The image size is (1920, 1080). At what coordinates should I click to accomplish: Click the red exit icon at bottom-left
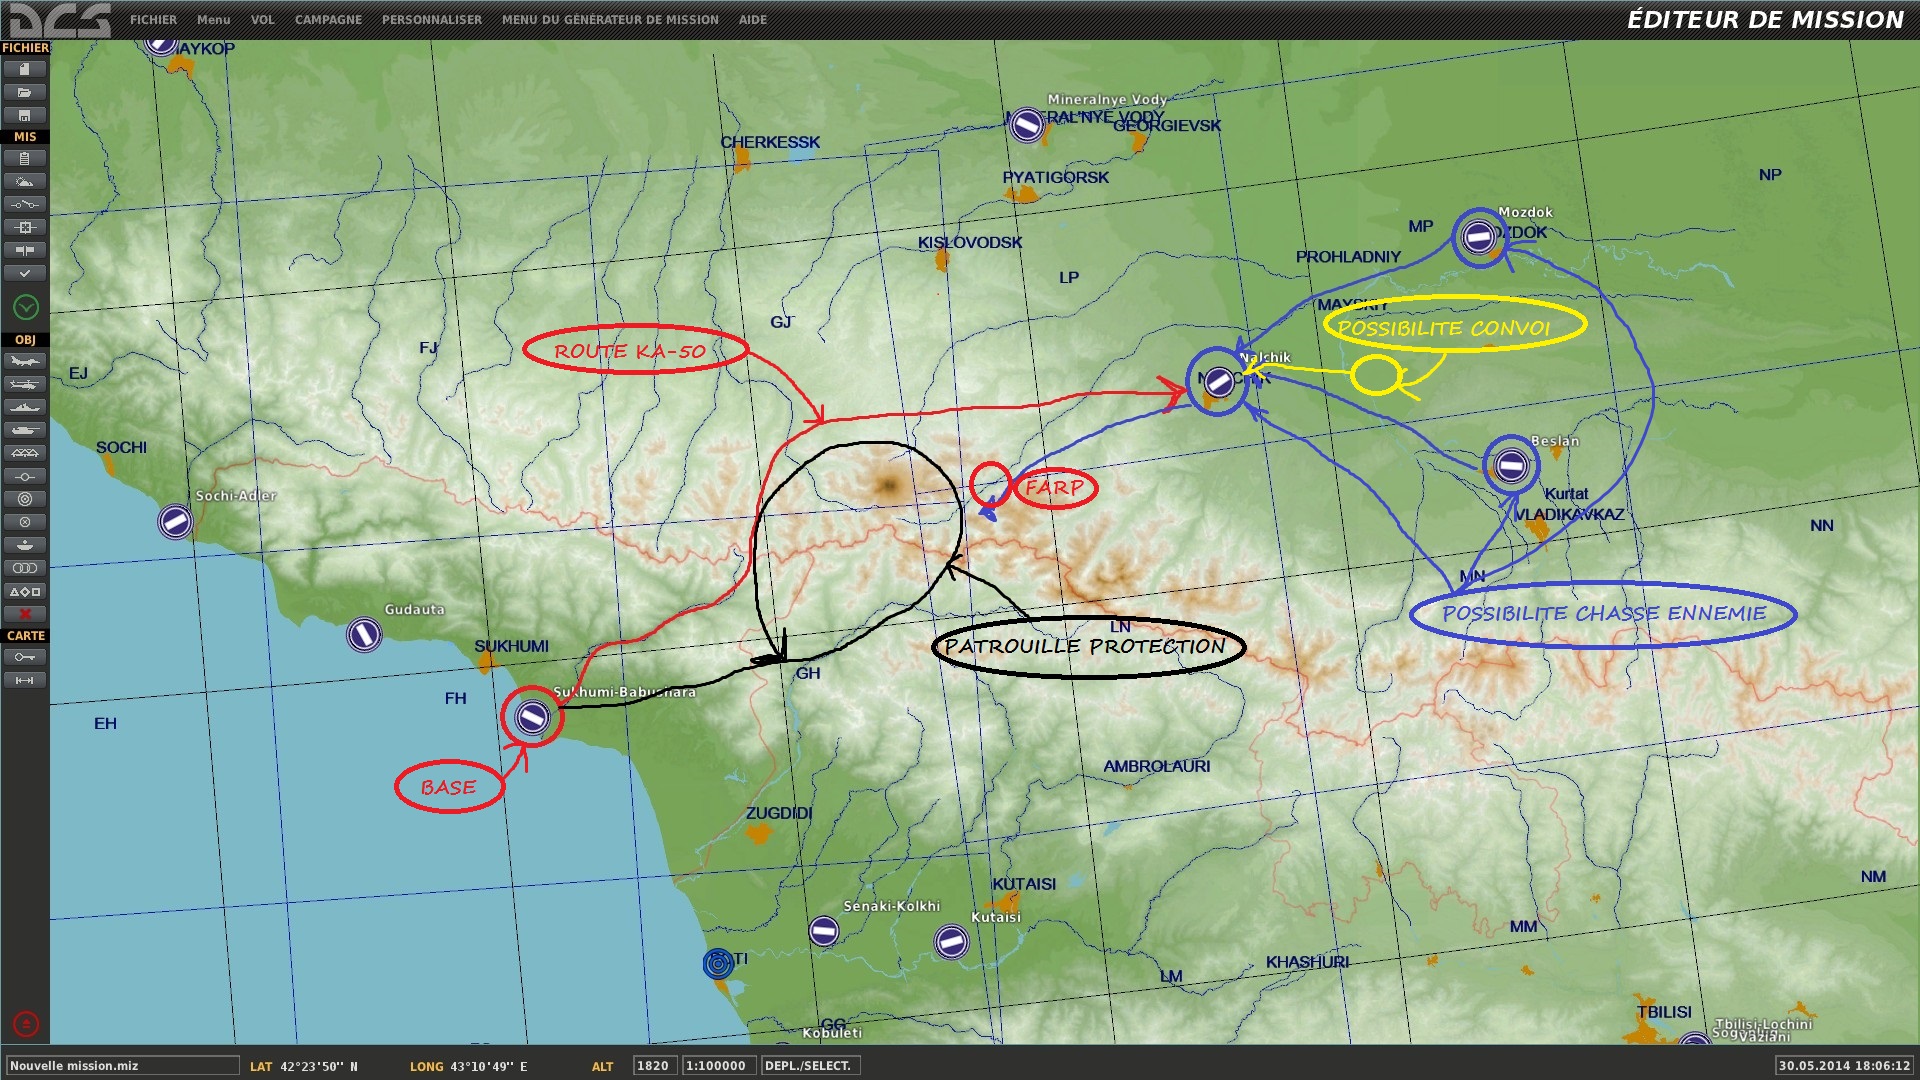click(x=26, y=1024)
